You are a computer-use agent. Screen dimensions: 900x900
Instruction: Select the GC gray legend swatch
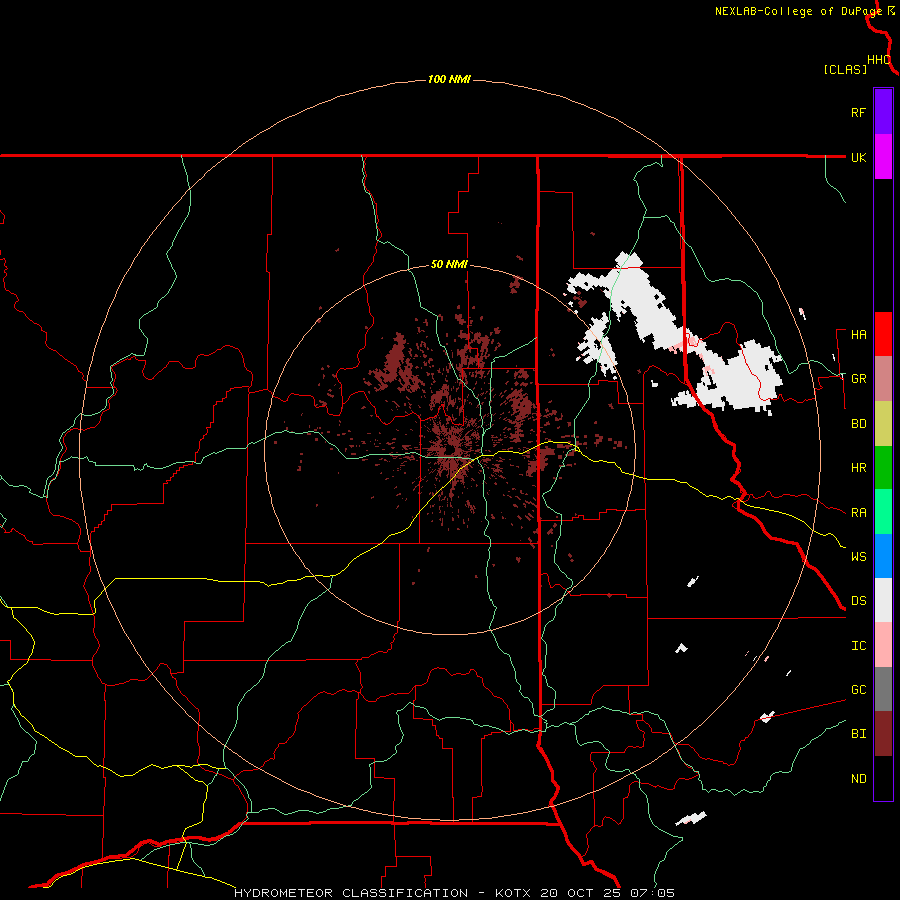[x=883, y=689]
